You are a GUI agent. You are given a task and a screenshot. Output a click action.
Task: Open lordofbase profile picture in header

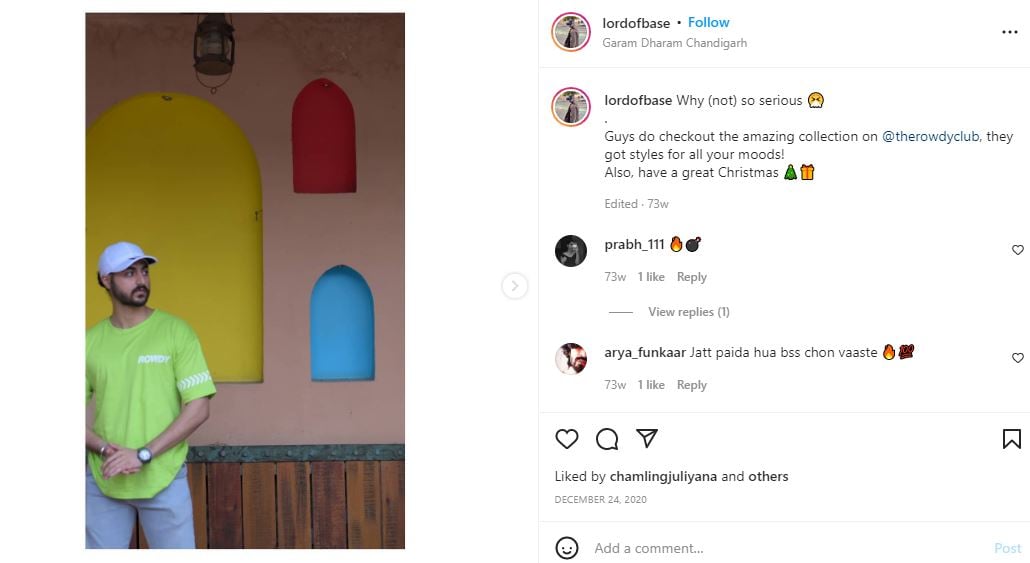tap(571, 32)
